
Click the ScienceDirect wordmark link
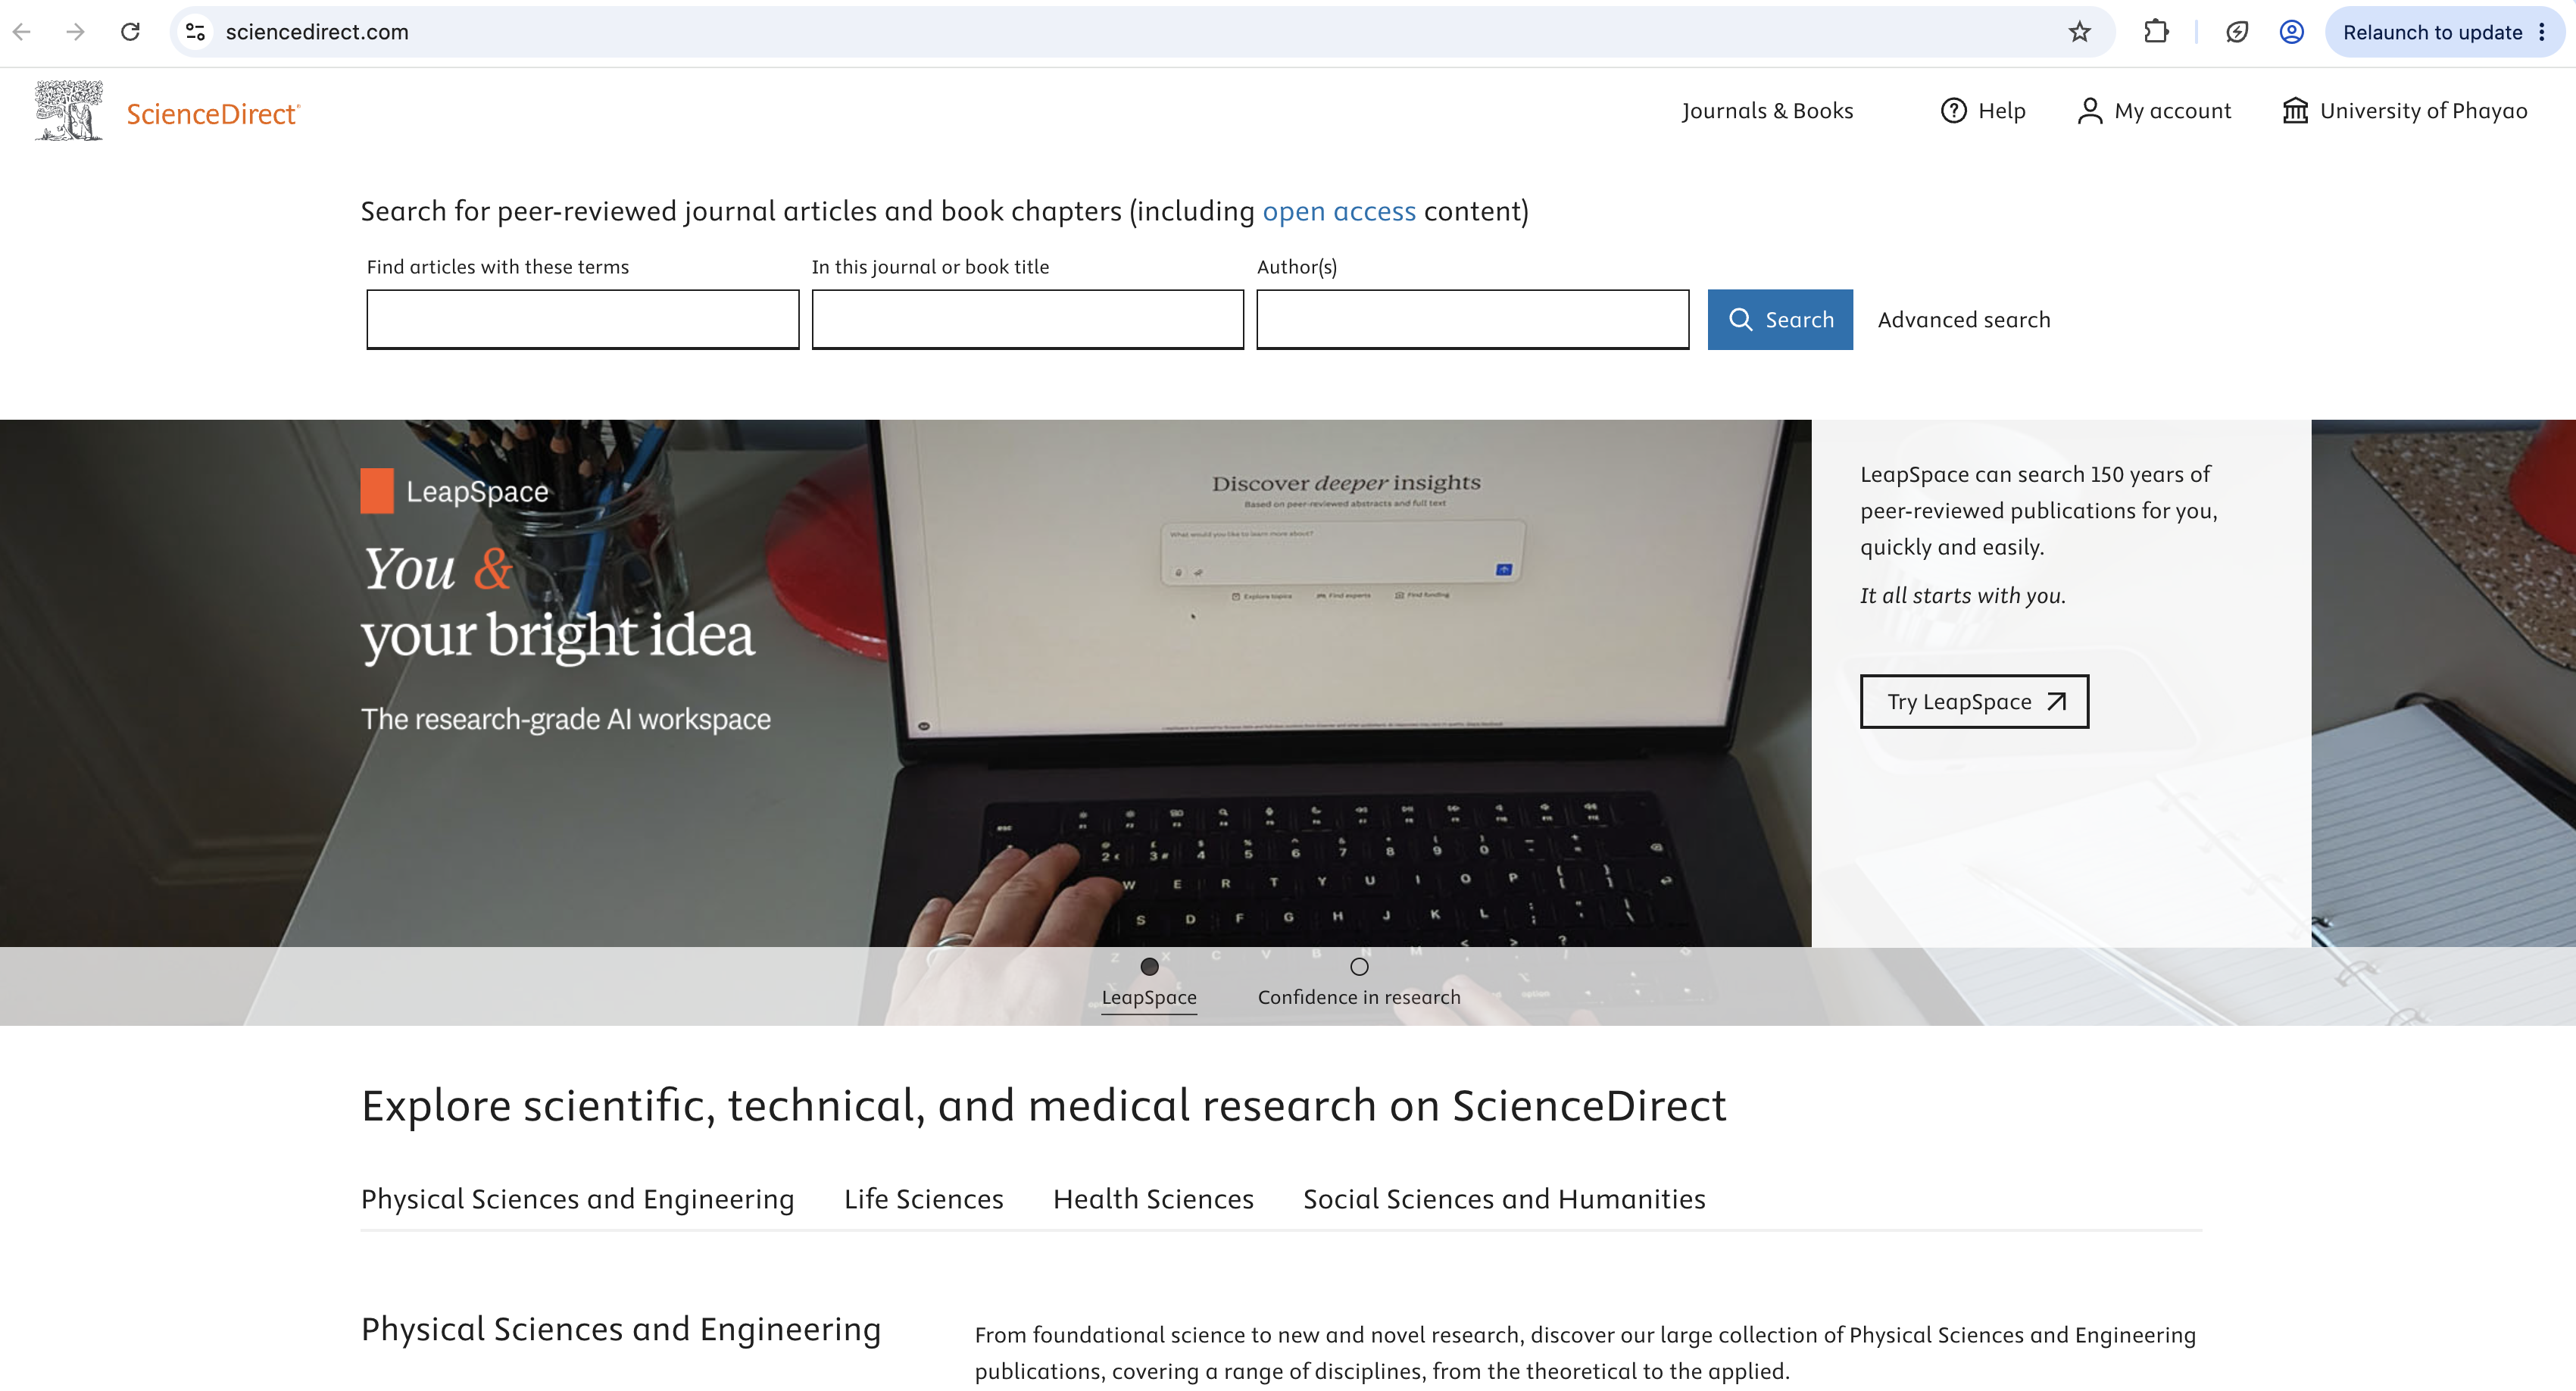click(213, 114)
